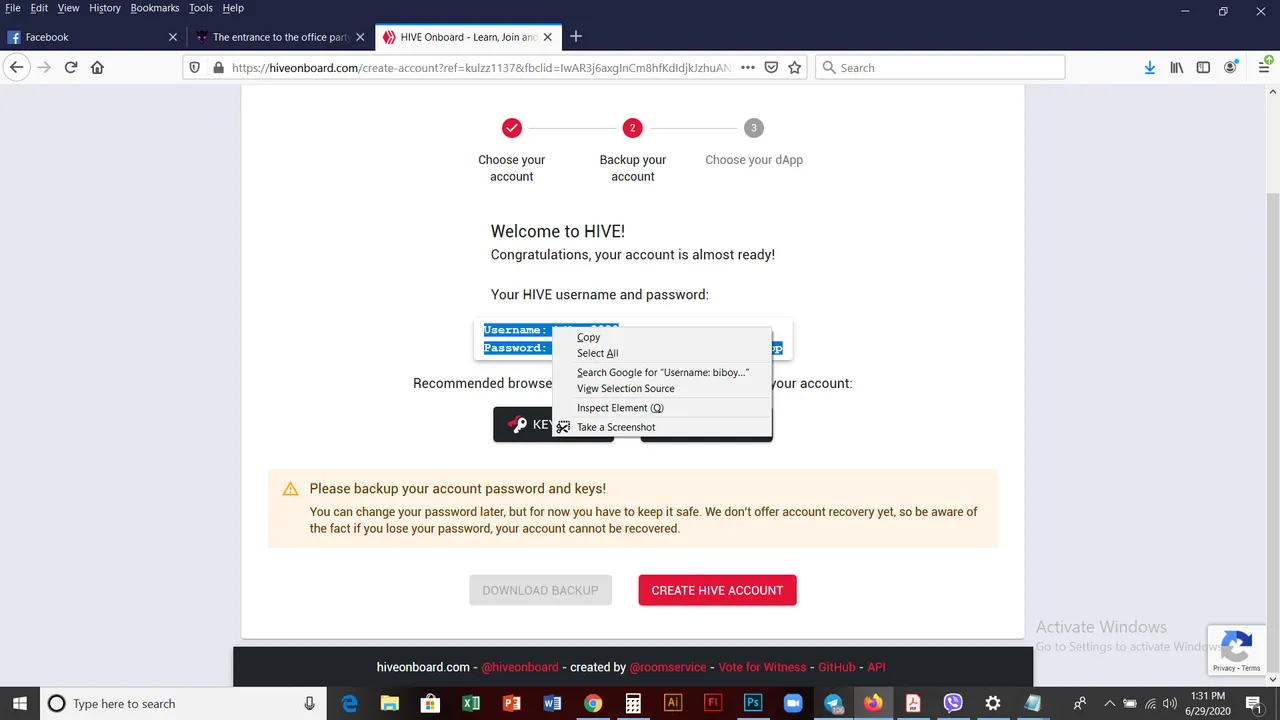Open the View menu
Image resolution: width=1280 pixels, height=720 pixels.
tap(68, 8)
